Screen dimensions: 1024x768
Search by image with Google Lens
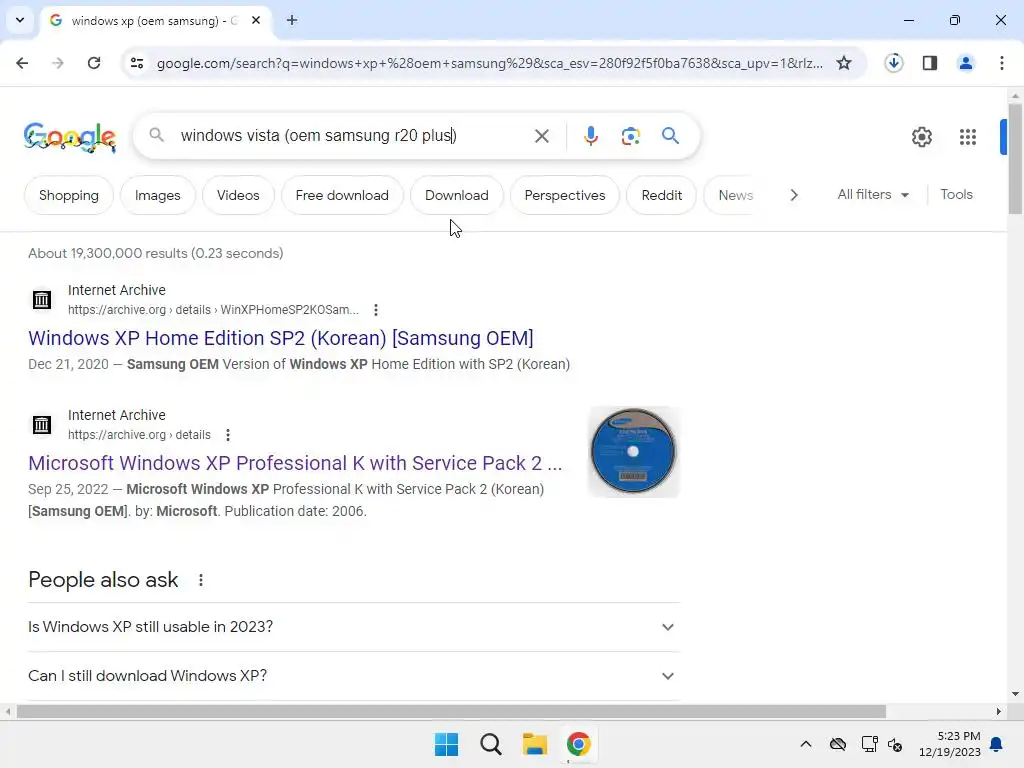[x=630, y=136]
